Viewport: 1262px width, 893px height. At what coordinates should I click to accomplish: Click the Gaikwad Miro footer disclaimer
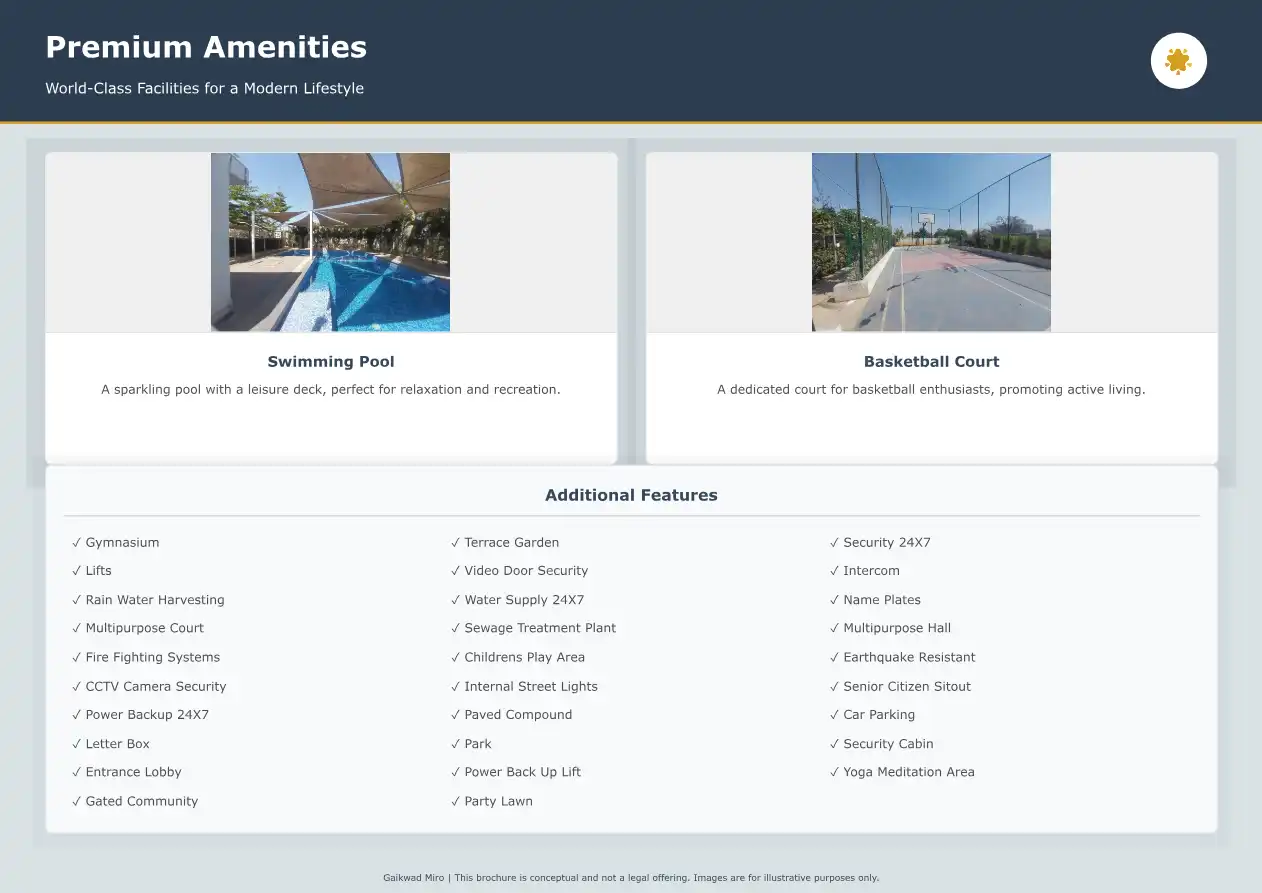[x=631, y=878]
